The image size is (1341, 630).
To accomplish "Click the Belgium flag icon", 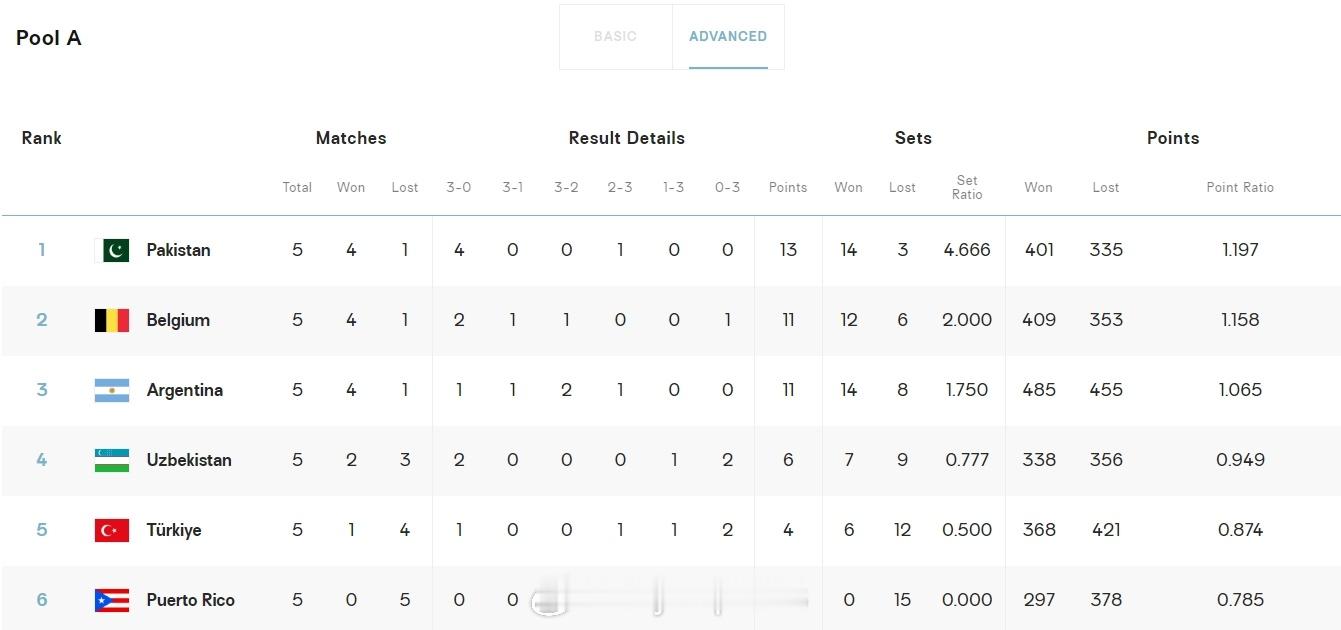I will 112,320.
